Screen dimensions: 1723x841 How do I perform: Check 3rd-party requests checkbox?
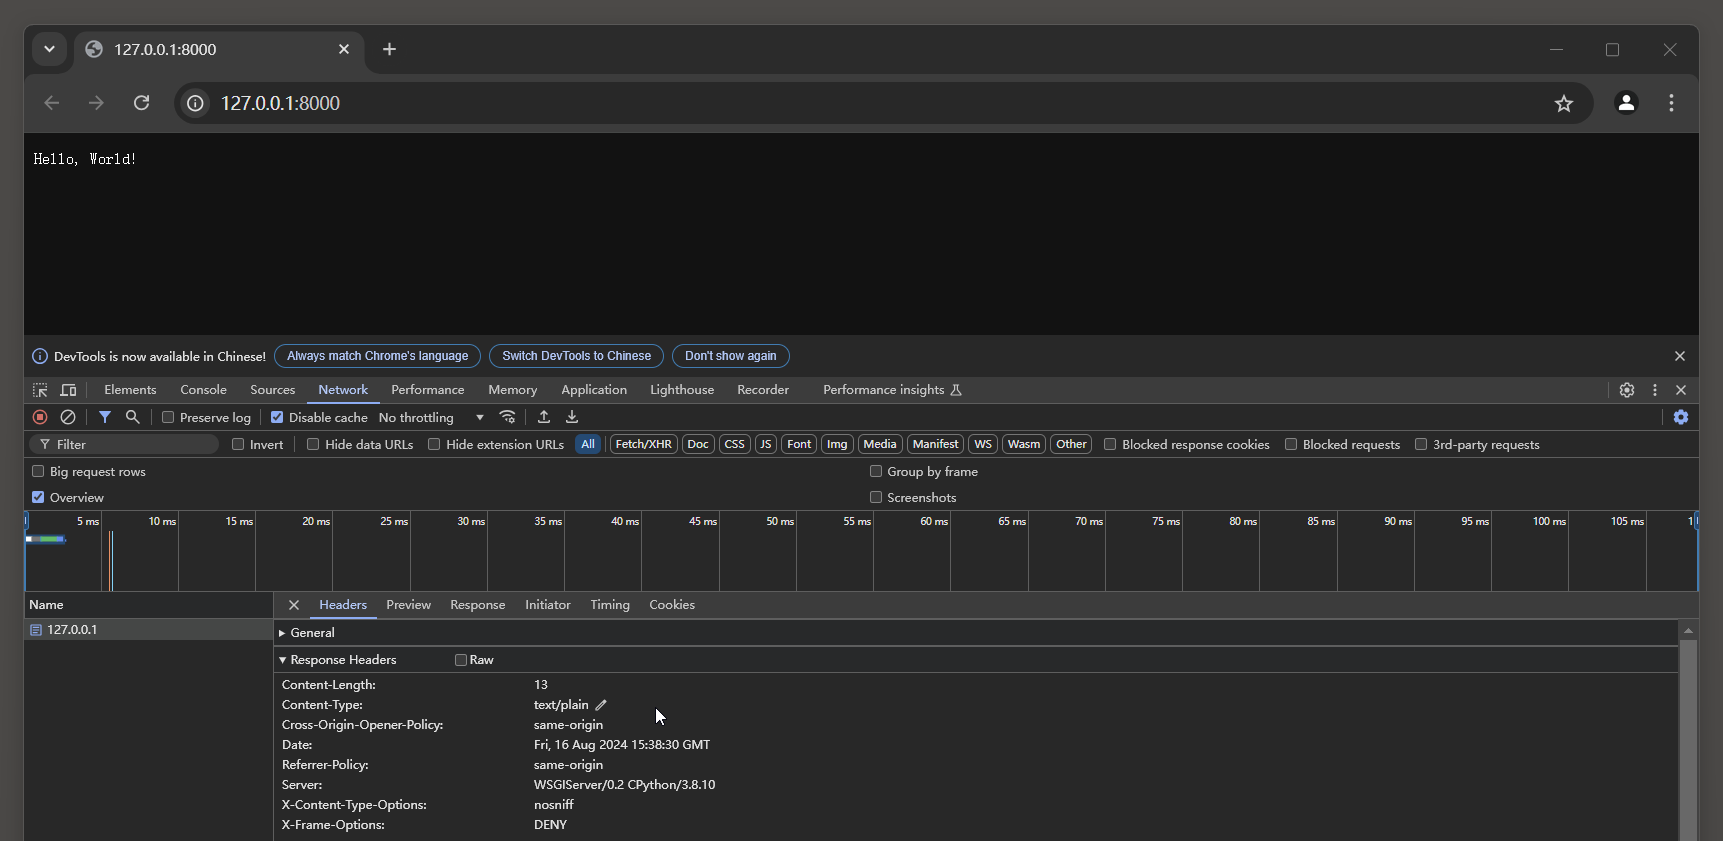[1421, 444]
